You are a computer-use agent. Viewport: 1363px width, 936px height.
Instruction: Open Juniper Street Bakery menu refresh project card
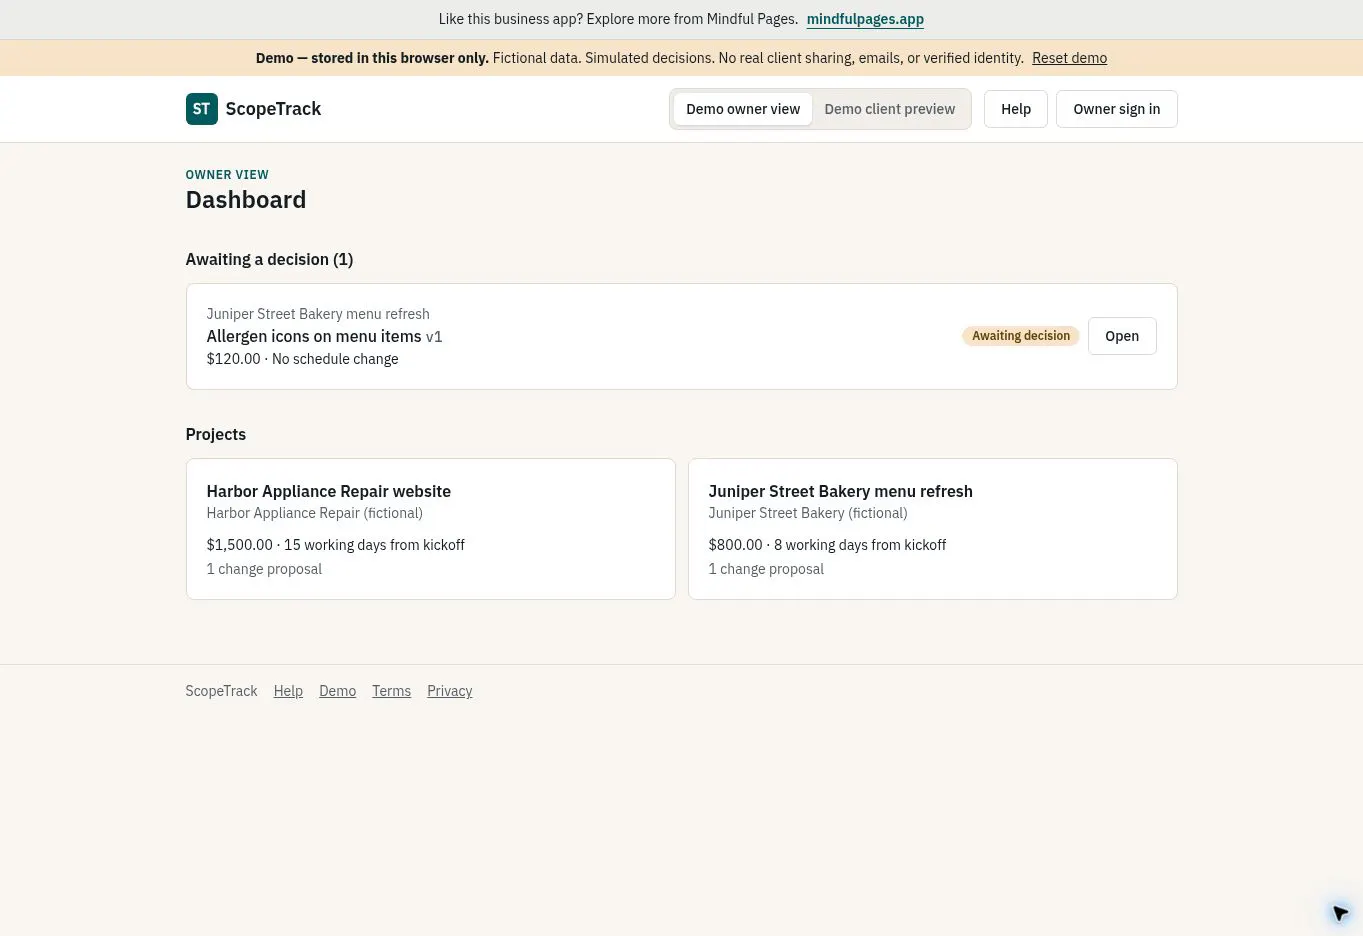933,529
